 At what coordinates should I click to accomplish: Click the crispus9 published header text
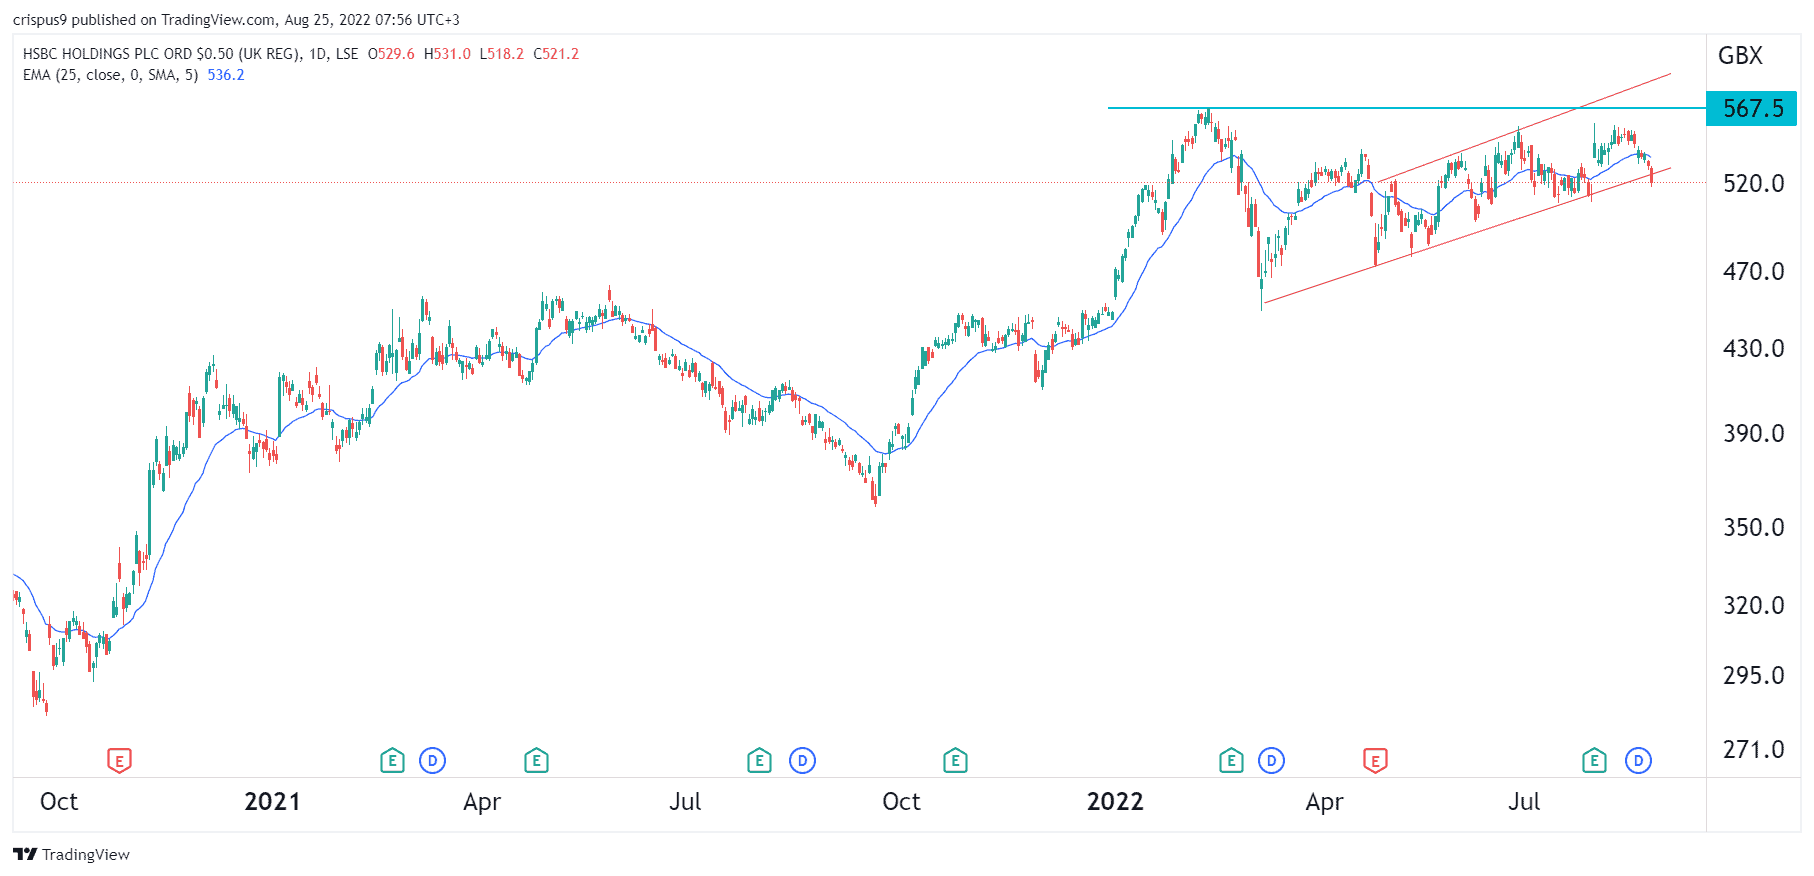pyautogui.click(x=236, y=20)
